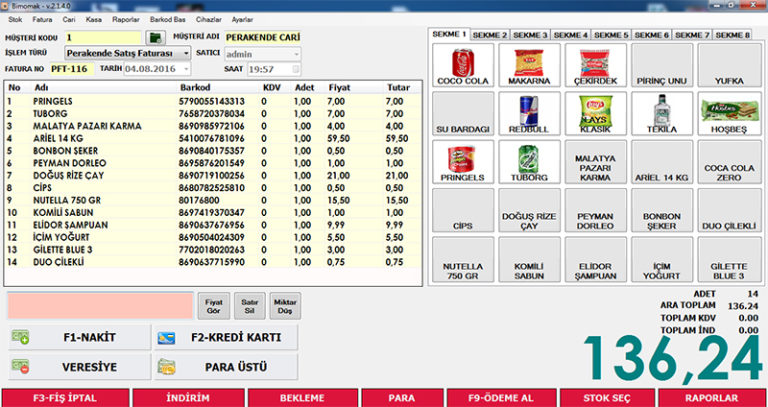Adjust the Saat time field
768x407 pixels.
[274, 69]
